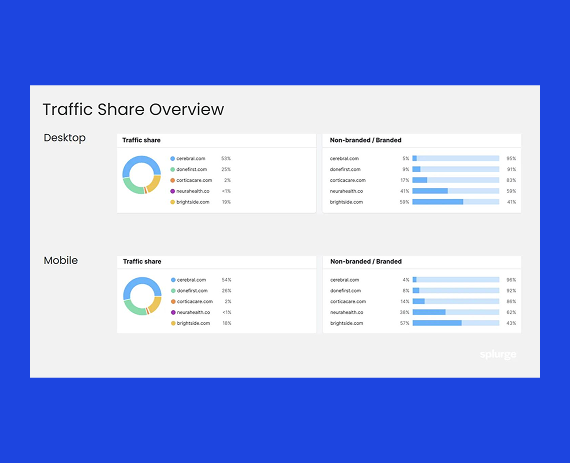Select neurahealth.co in Mobile traffic share legend
The image size is (570, 463).
194,312
